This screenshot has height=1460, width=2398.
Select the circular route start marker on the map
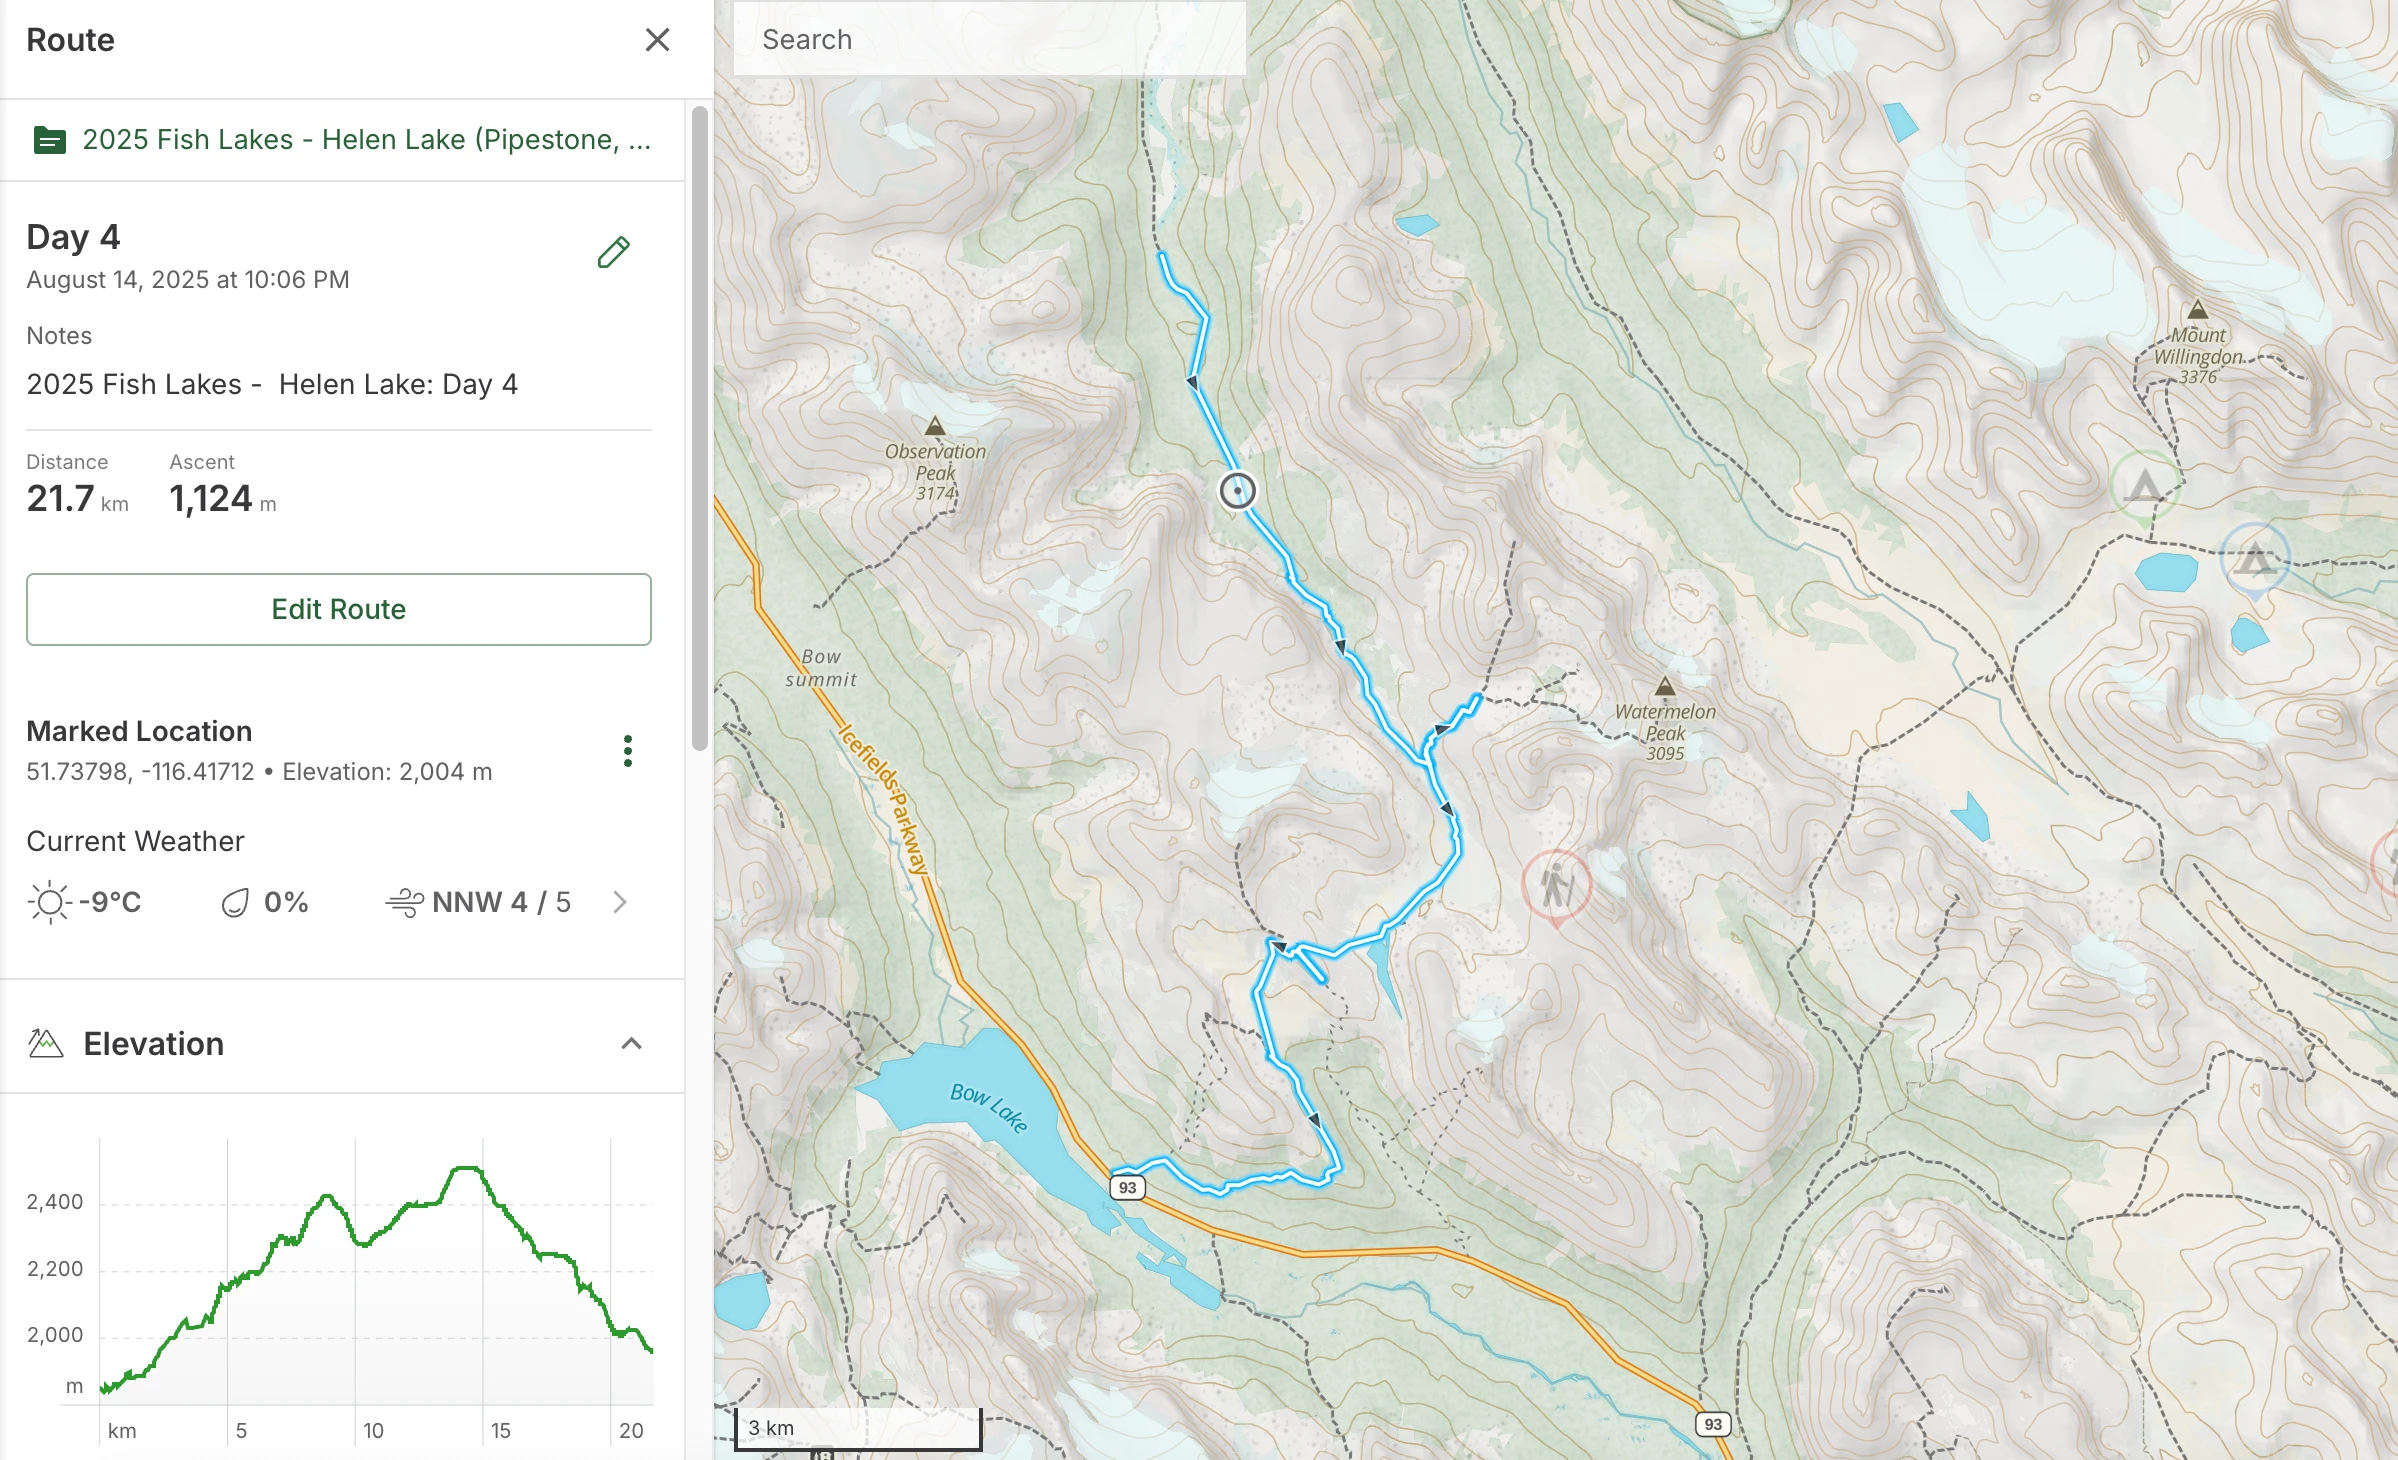click(1237, 492)
